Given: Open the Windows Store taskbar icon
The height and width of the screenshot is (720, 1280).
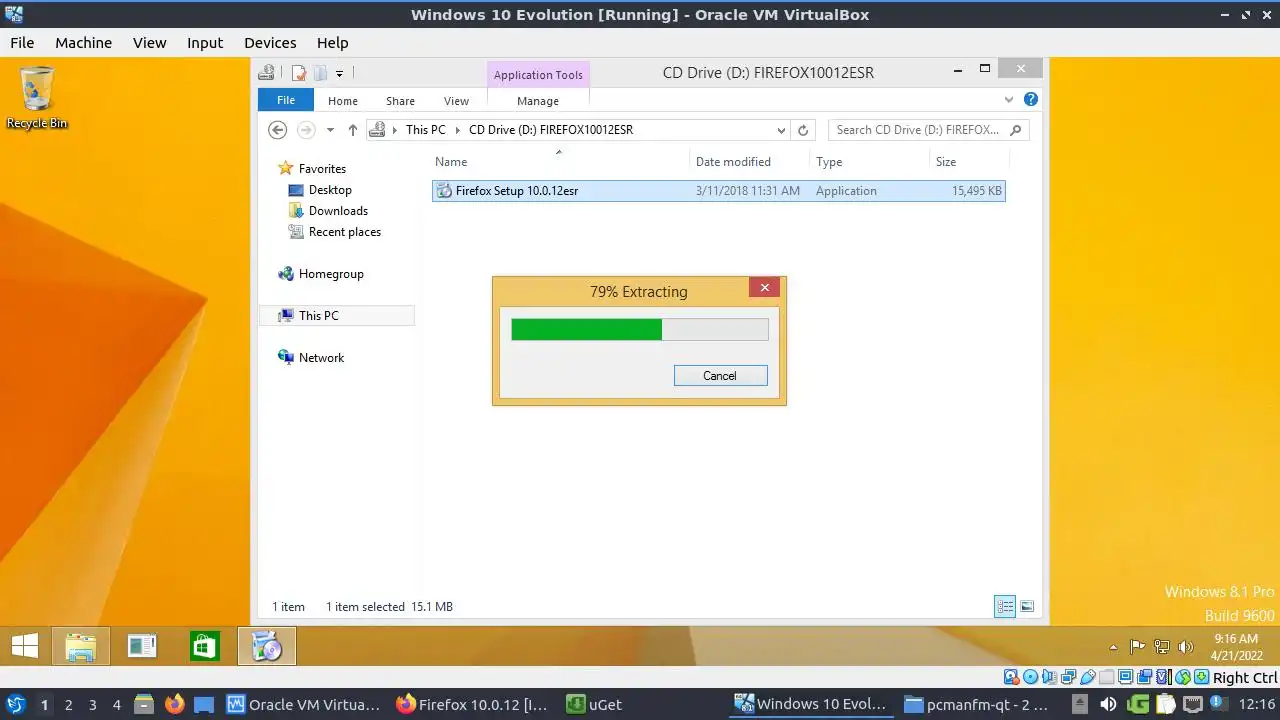Looking at the screenshot, I should click(x=205, y=646).
